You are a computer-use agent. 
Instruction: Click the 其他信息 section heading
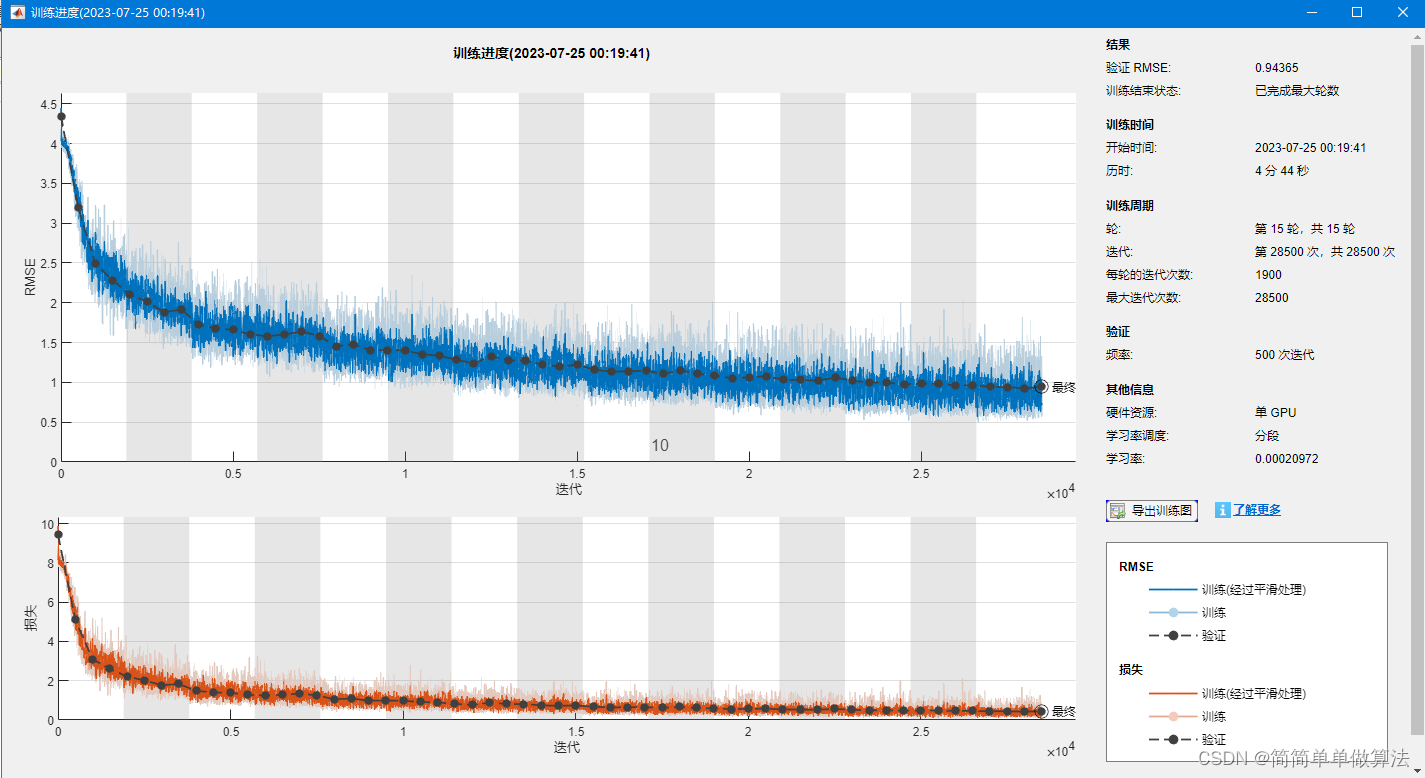click(1130, 390)
